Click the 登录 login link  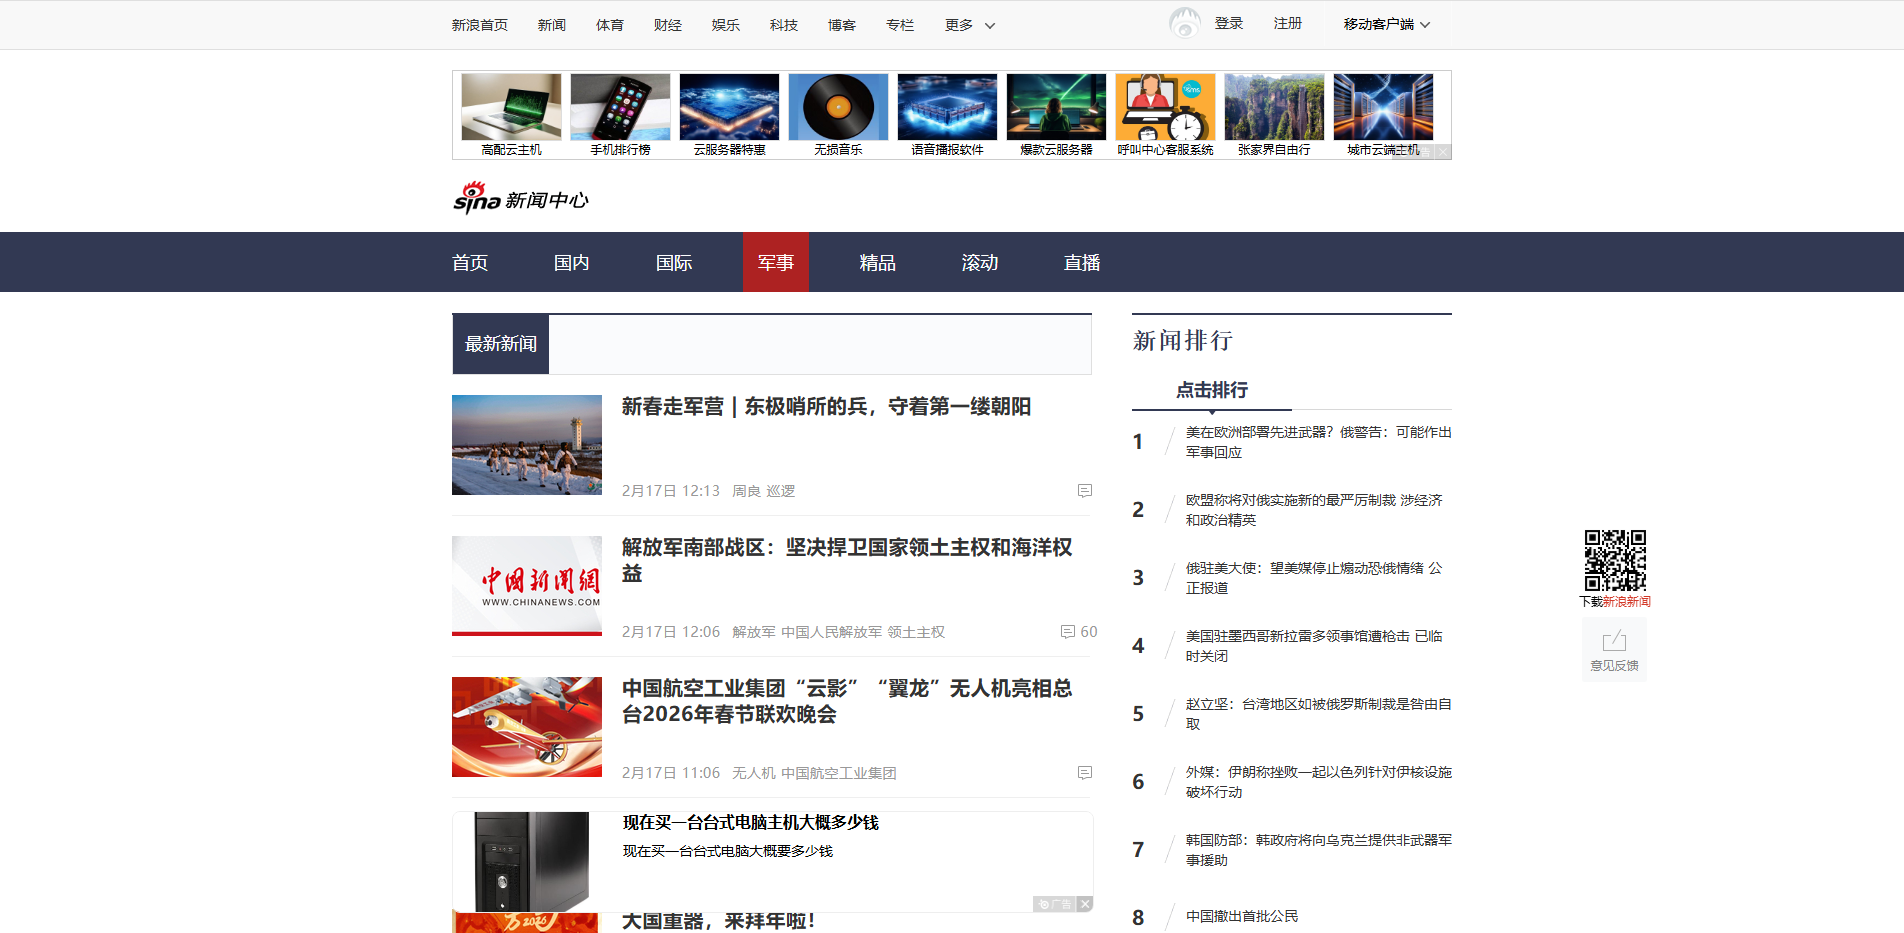1228,22
